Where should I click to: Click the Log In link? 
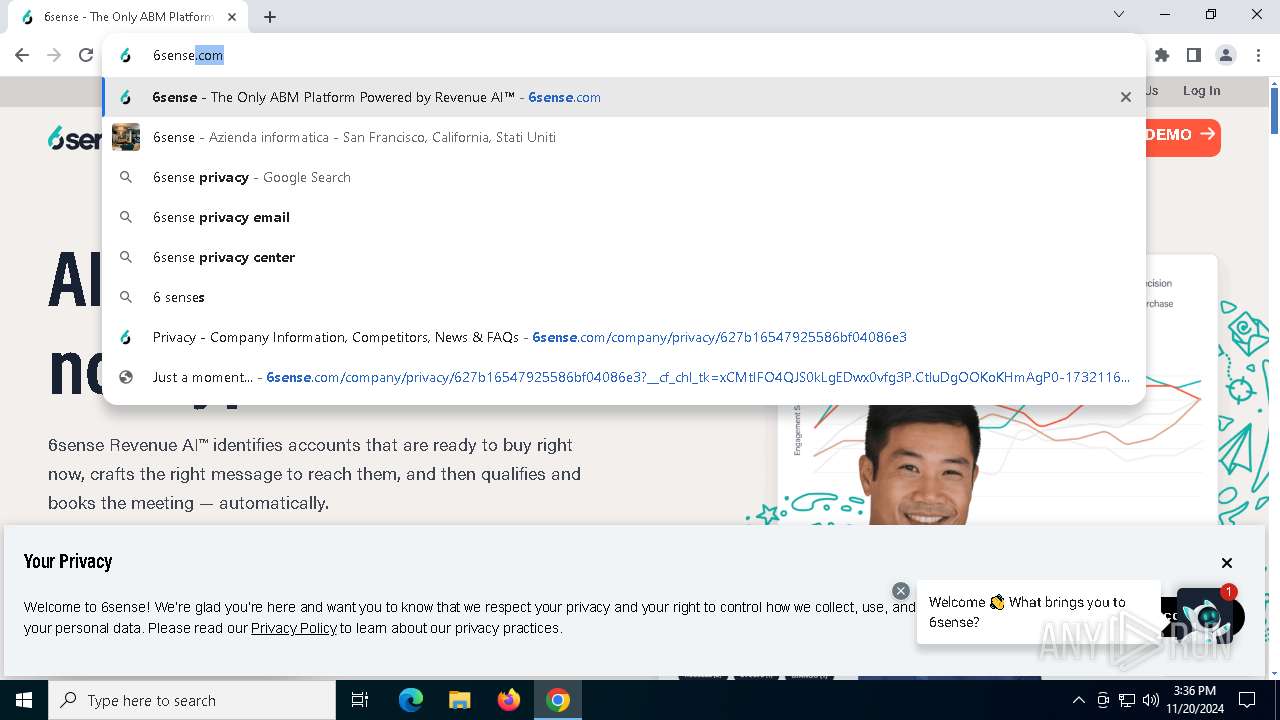1201,90
